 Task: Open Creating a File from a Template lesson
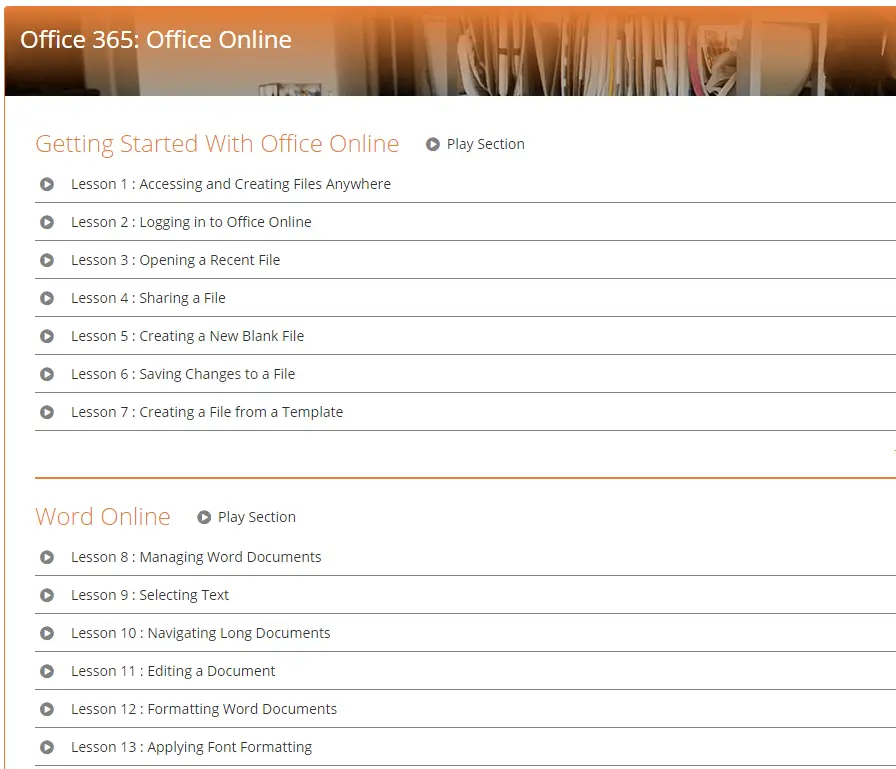(x=207, y=412)
